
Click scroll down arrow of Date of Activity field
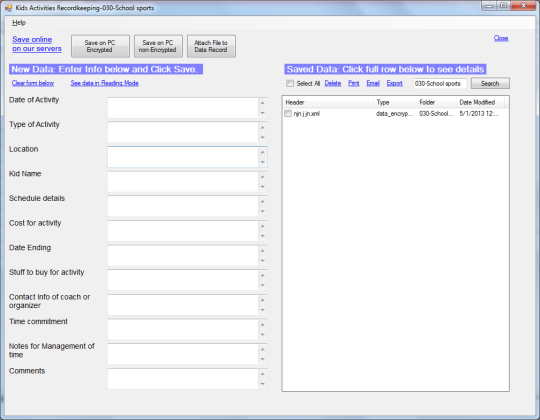click(x=263, y=113)
